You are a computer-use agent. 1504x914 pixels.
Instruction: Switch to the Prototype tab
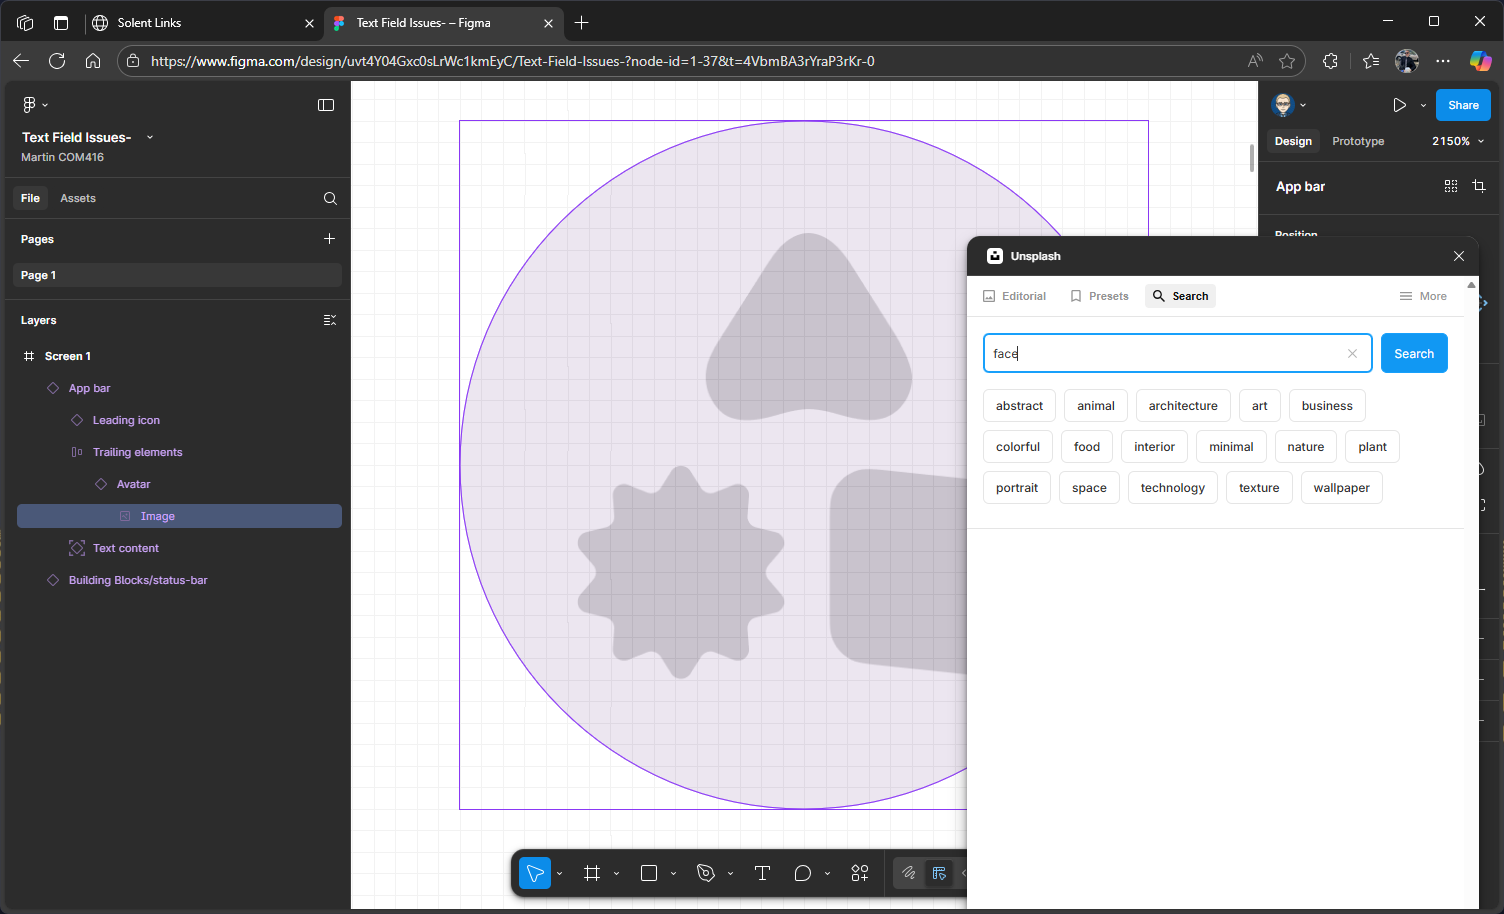pos(1357,141)
